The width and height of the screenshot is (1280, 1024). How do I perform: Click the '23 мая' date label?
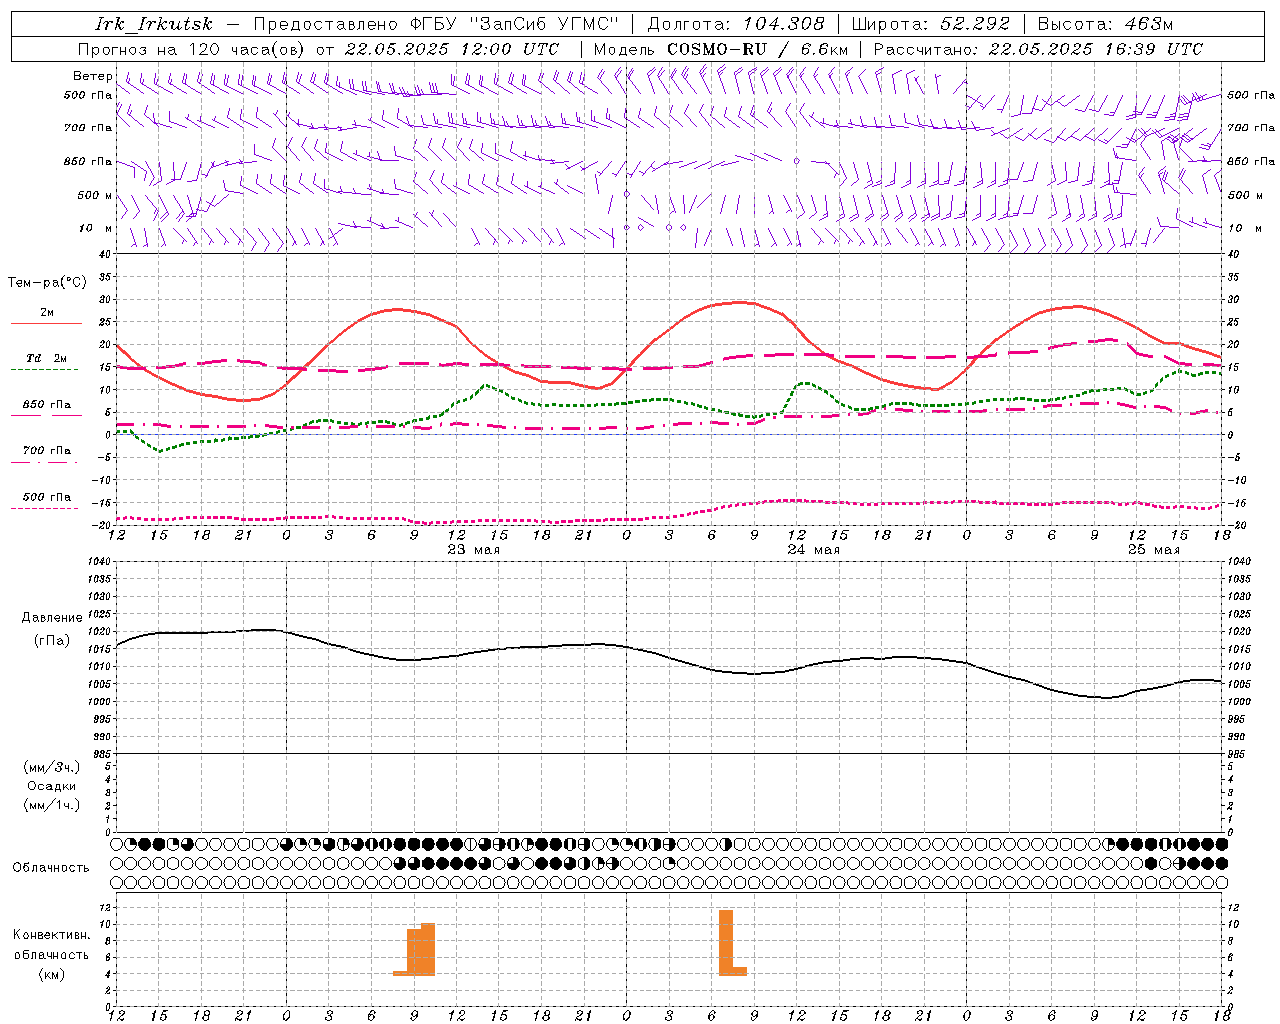473,550
